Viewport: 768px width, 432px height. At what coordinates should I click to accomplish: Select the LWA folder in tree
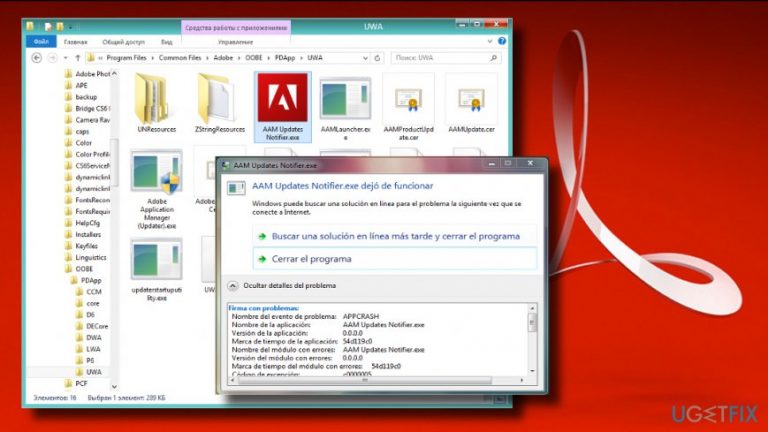click(89, 349)
